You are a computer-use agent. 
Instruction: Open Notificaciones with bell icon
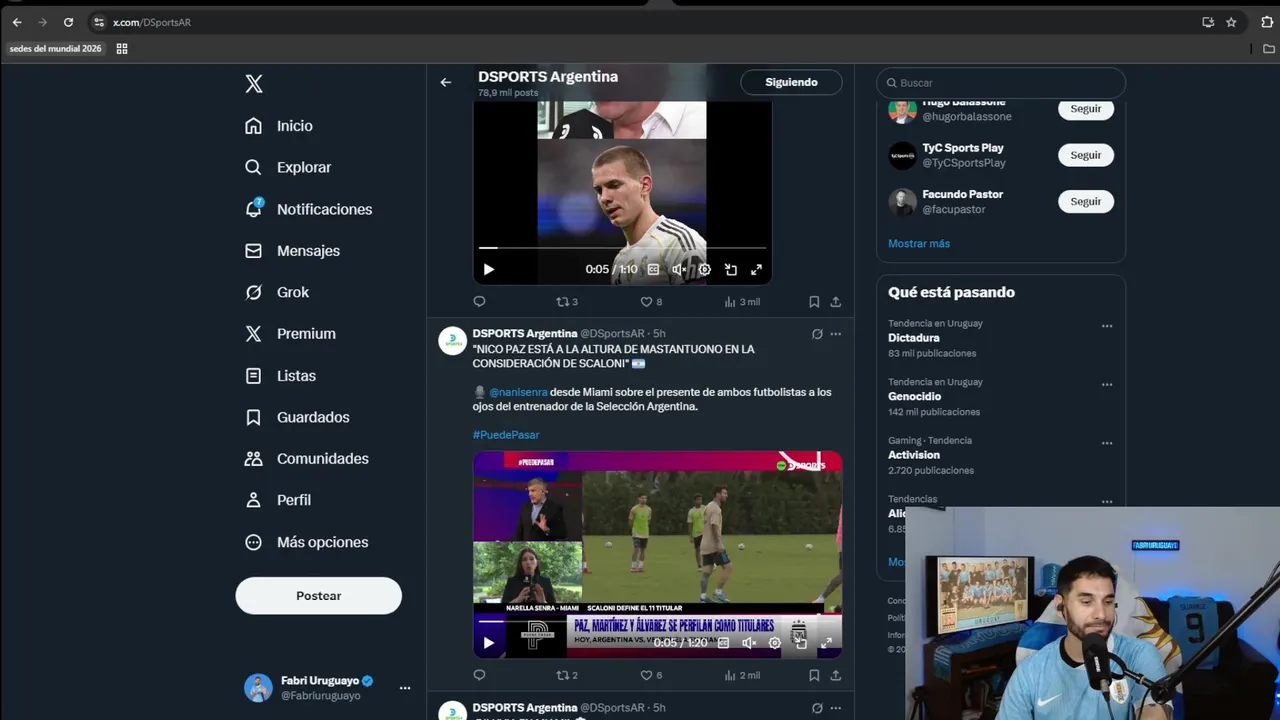(x=309, y=209)
